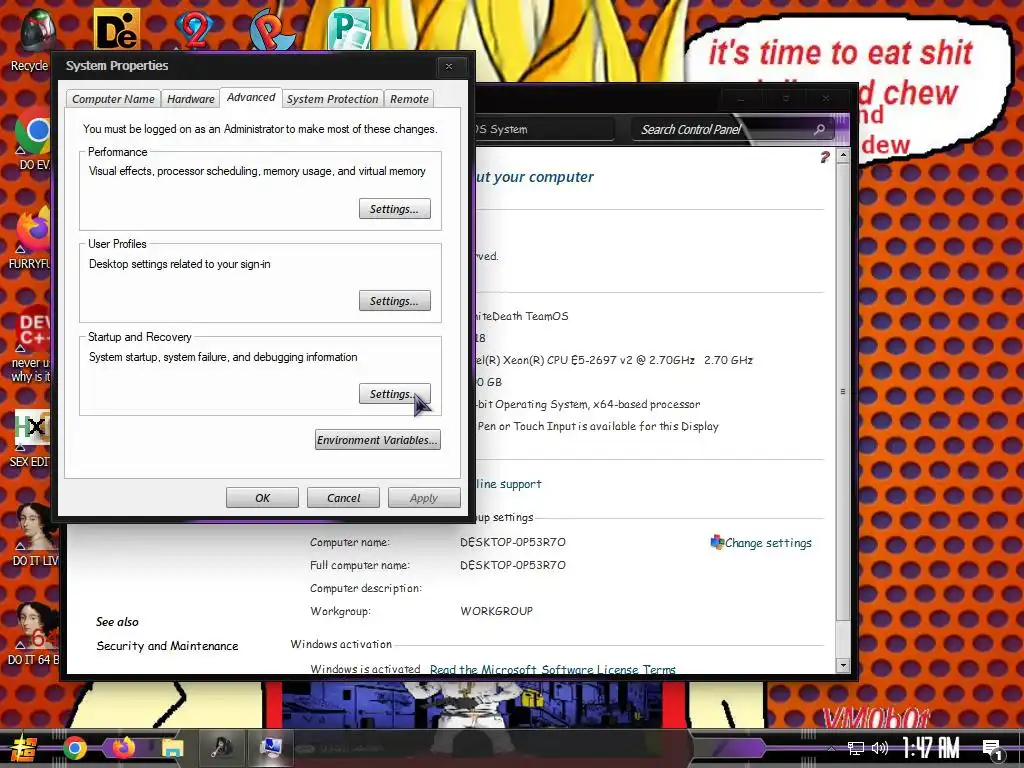
Task: Switch to the System control panel taskbar icon
Action: coord(270,748)
